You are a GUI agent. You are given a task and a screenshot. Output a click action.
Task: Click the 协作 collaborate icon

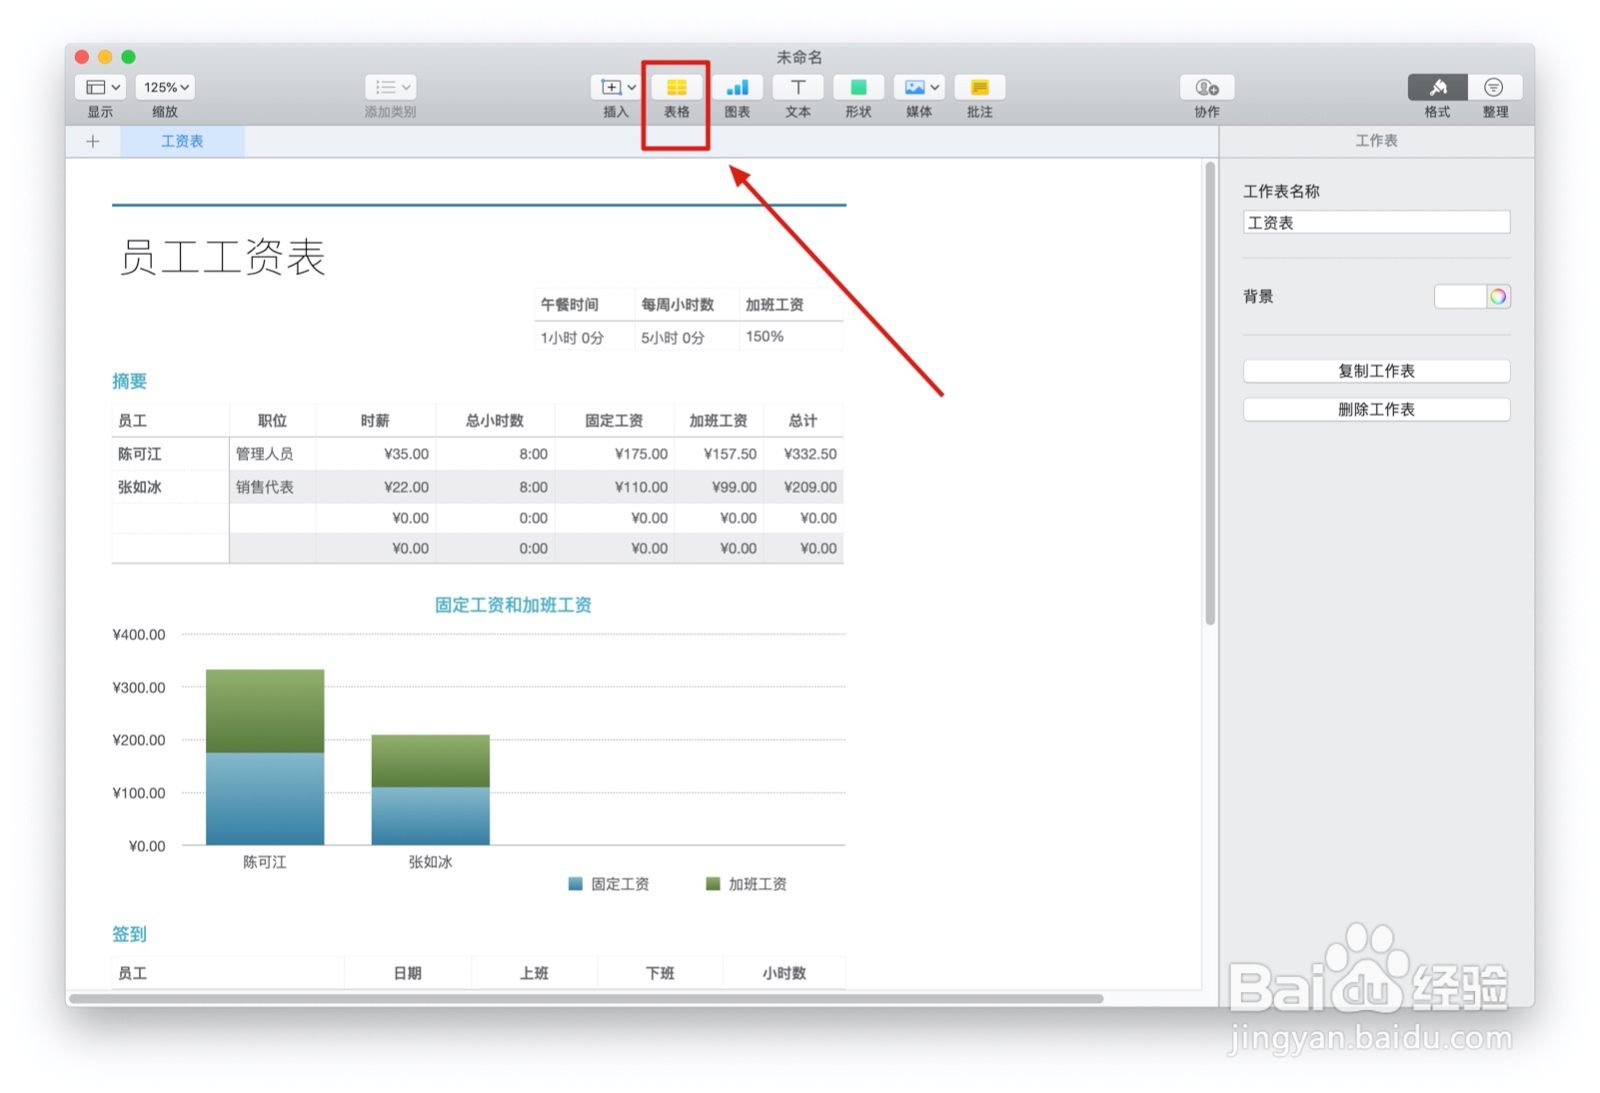point(1207,87)
